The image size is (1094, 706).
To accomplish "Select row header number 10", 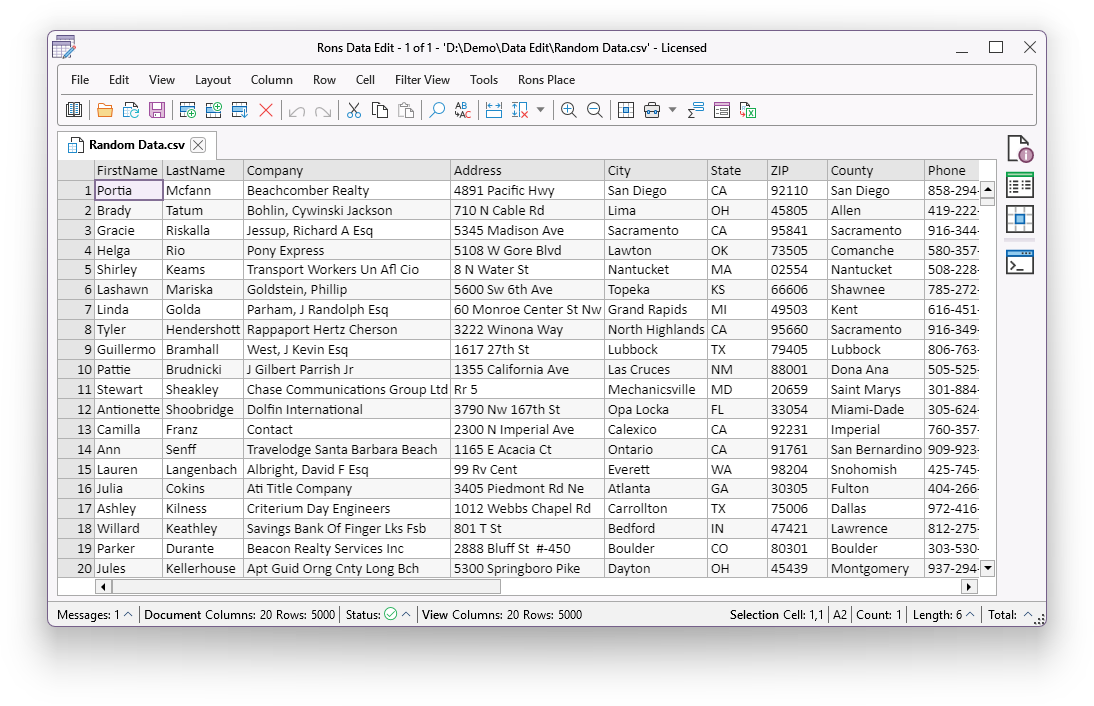I will [x=76, y=370].
